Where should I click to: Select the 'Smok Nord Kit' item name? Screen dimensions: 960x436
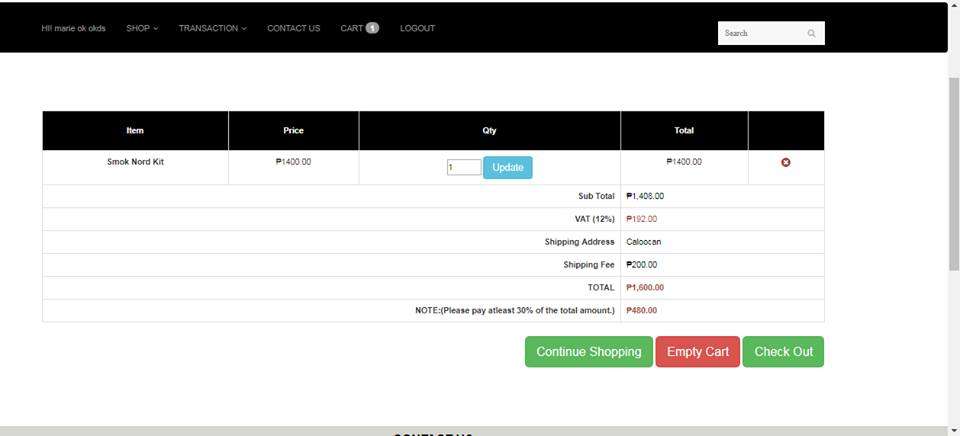pyautogui.click(x=135, y=162)
